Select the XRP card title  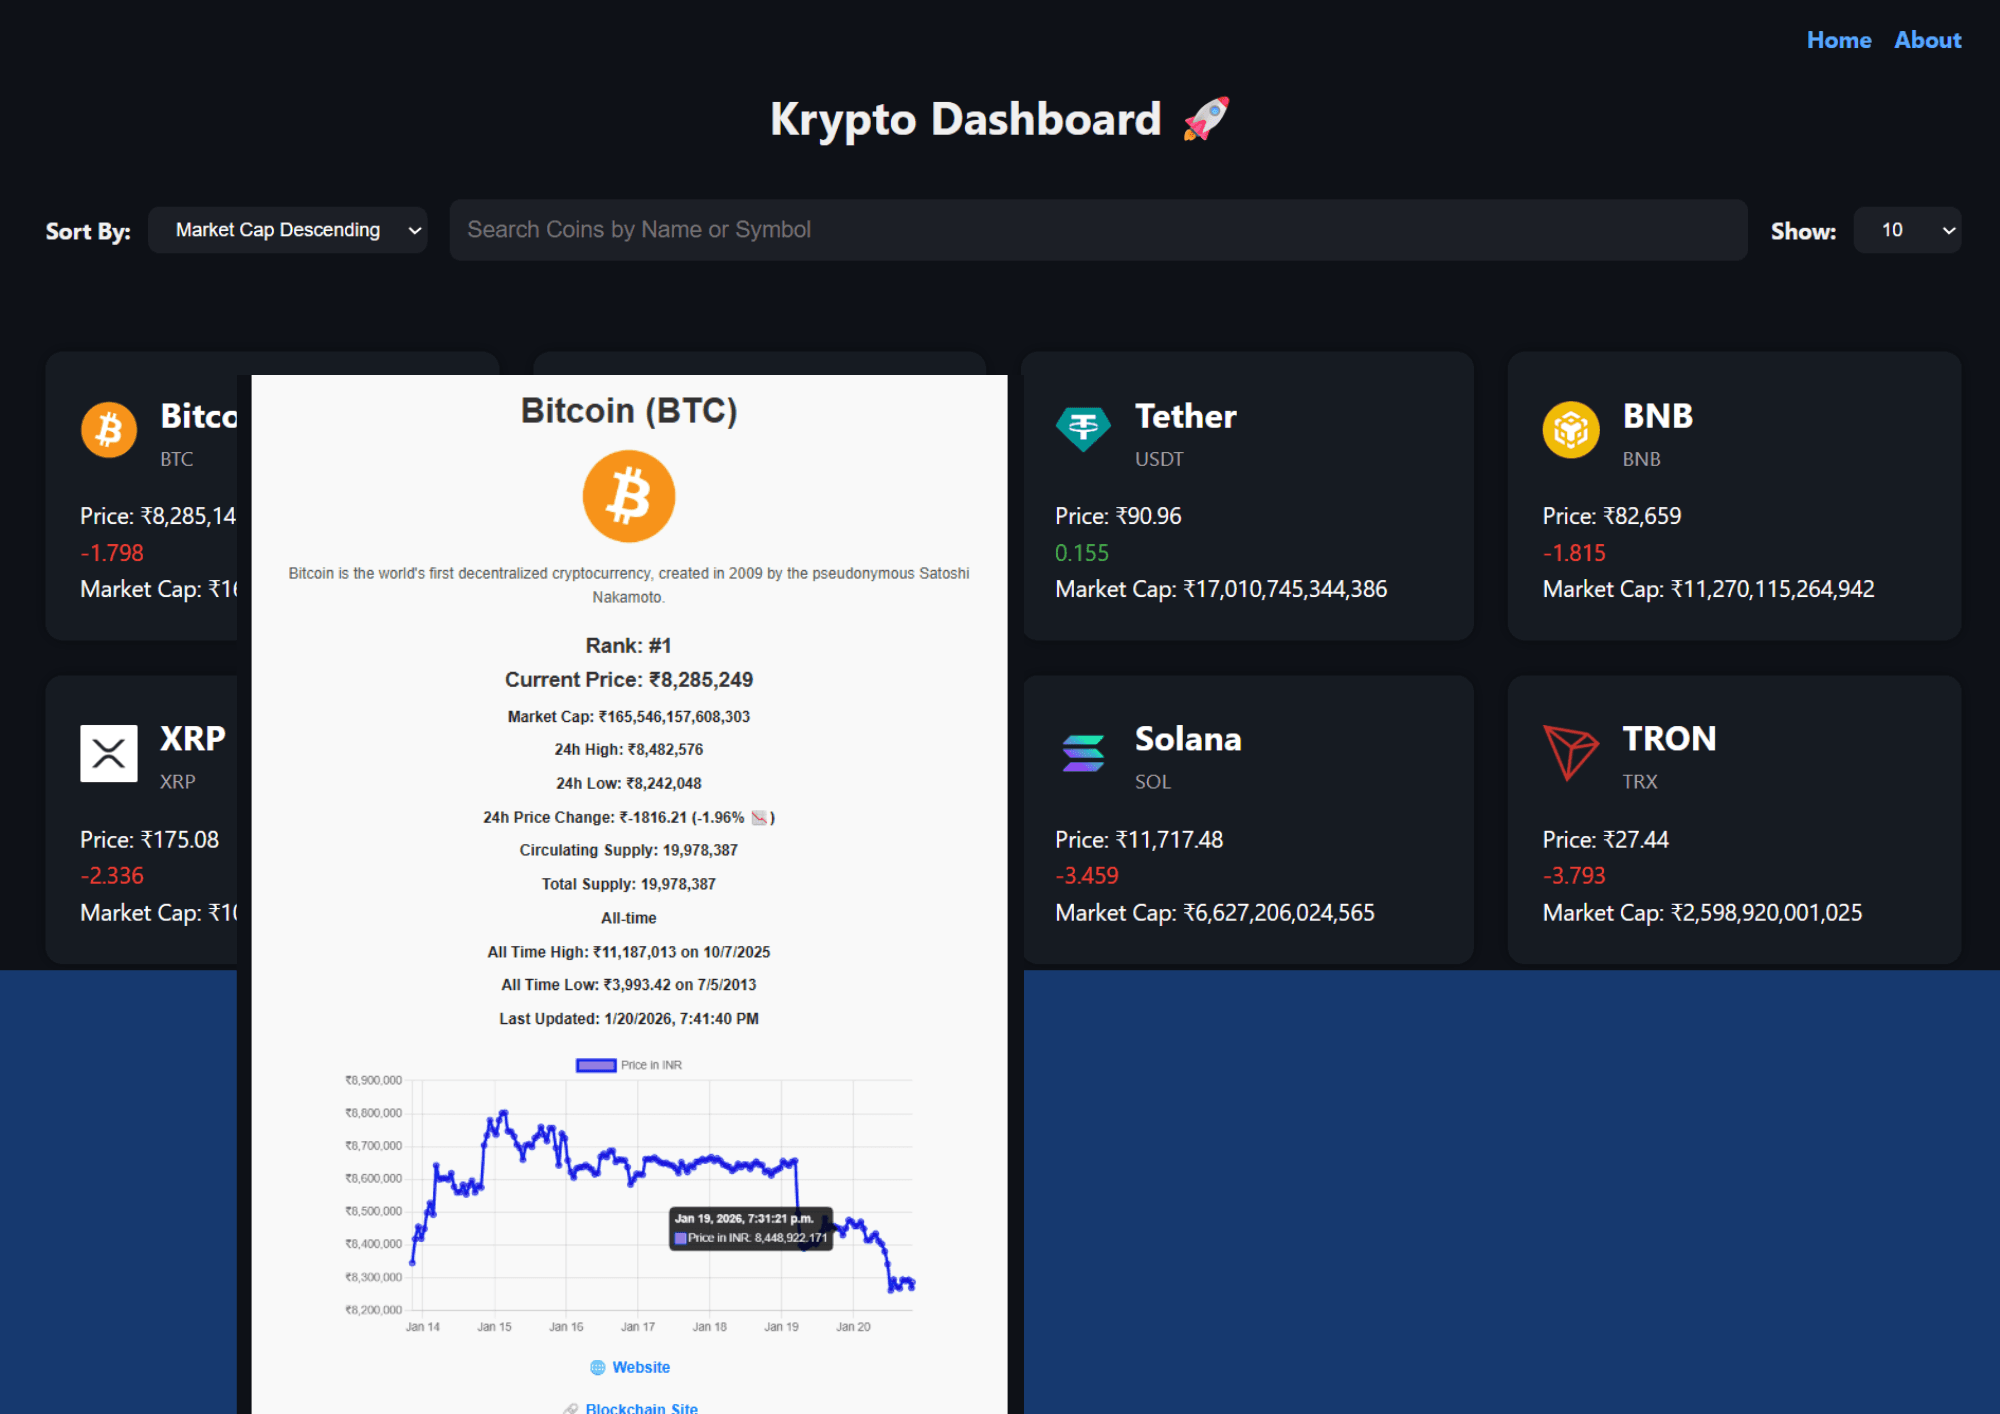(193, 739)
